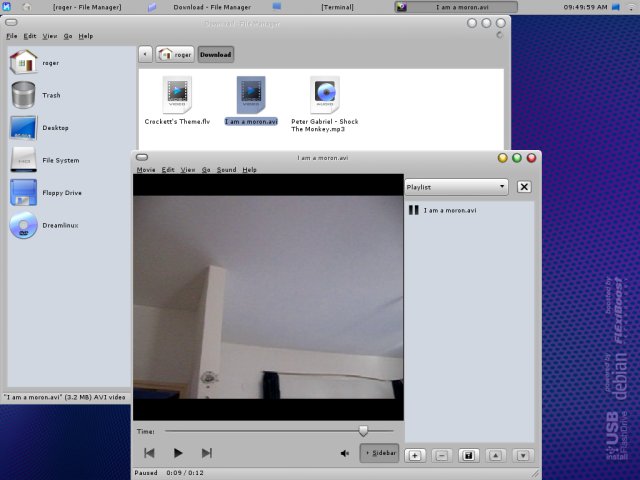The height and width of the screenshot is (480, 640).
Task: Close the playlist sidebar with X
Action: point(524,187)
